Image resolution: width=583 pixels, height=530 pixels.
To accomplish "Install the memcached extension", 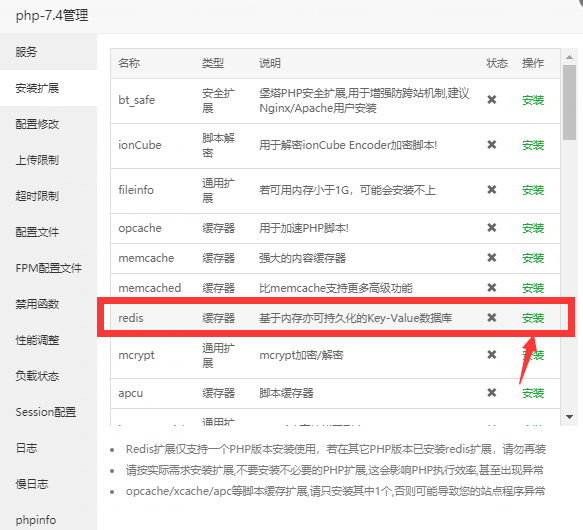I will [533, 288].
